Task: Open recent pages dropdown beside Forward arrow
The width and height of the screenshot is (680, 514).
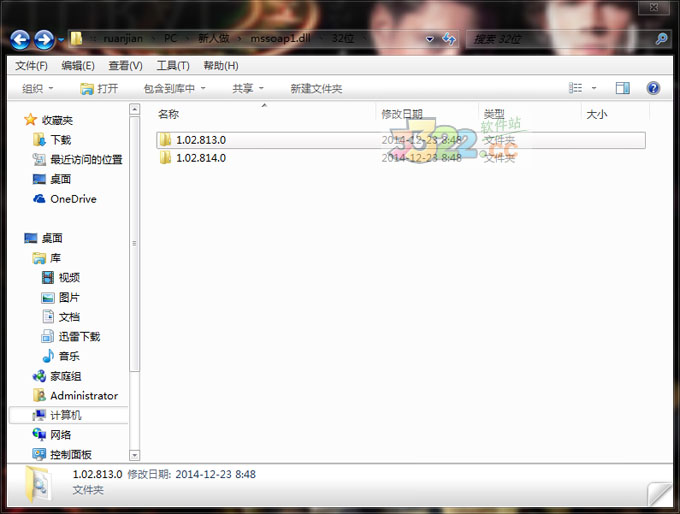Action: tap(61, 40)
